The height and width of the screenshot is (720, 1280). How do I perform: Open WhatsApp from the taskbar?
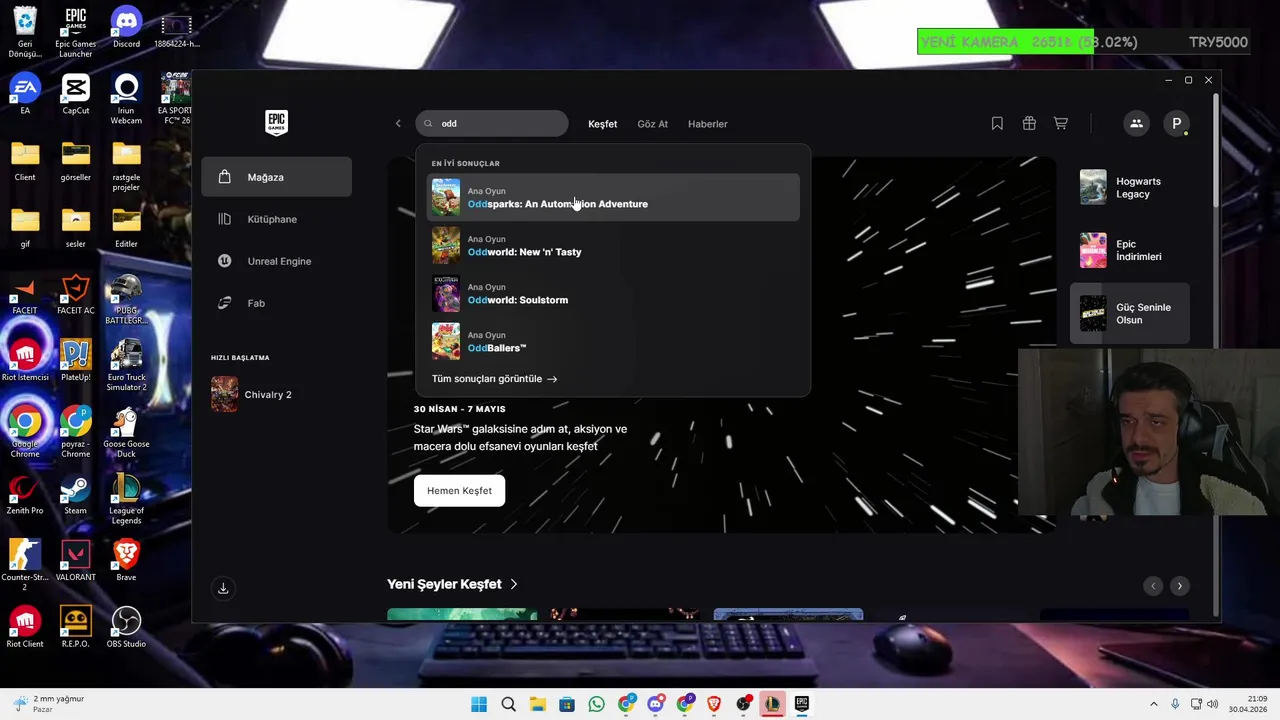click(x=597, y=704)
